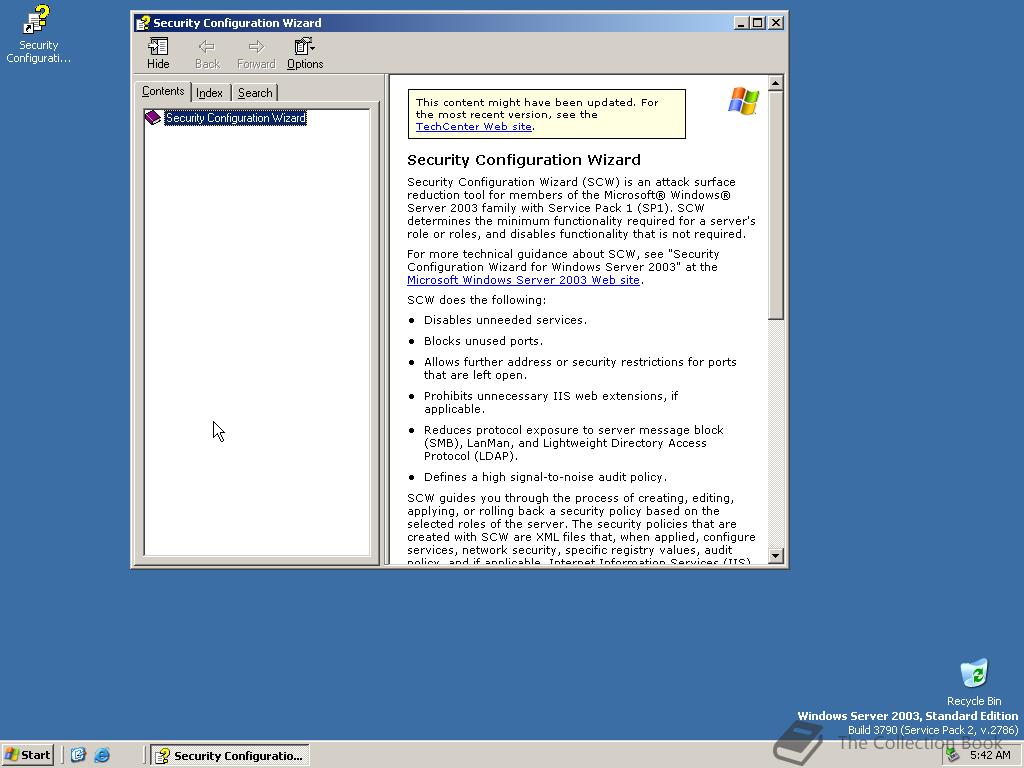1024x768 pixels.
Task: Open the Start menu
Action: click(x=27, y=755)
